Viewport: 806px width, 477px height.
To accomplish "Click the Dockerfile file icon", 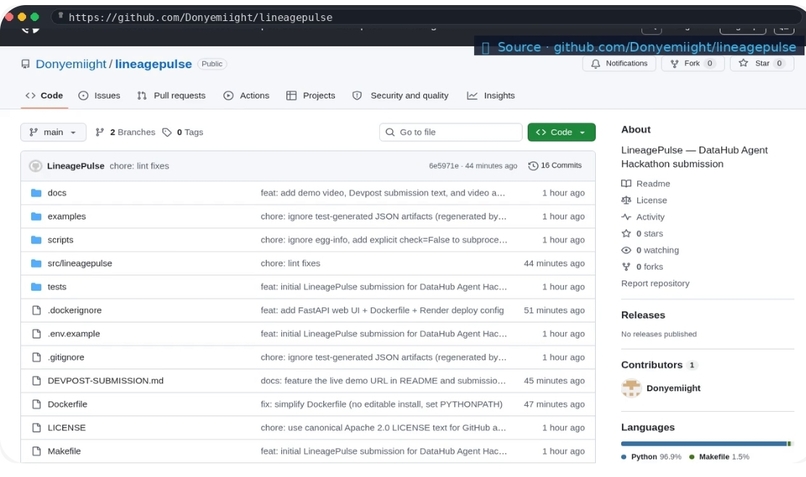I will pyautogui.click(x=36, y=404).
